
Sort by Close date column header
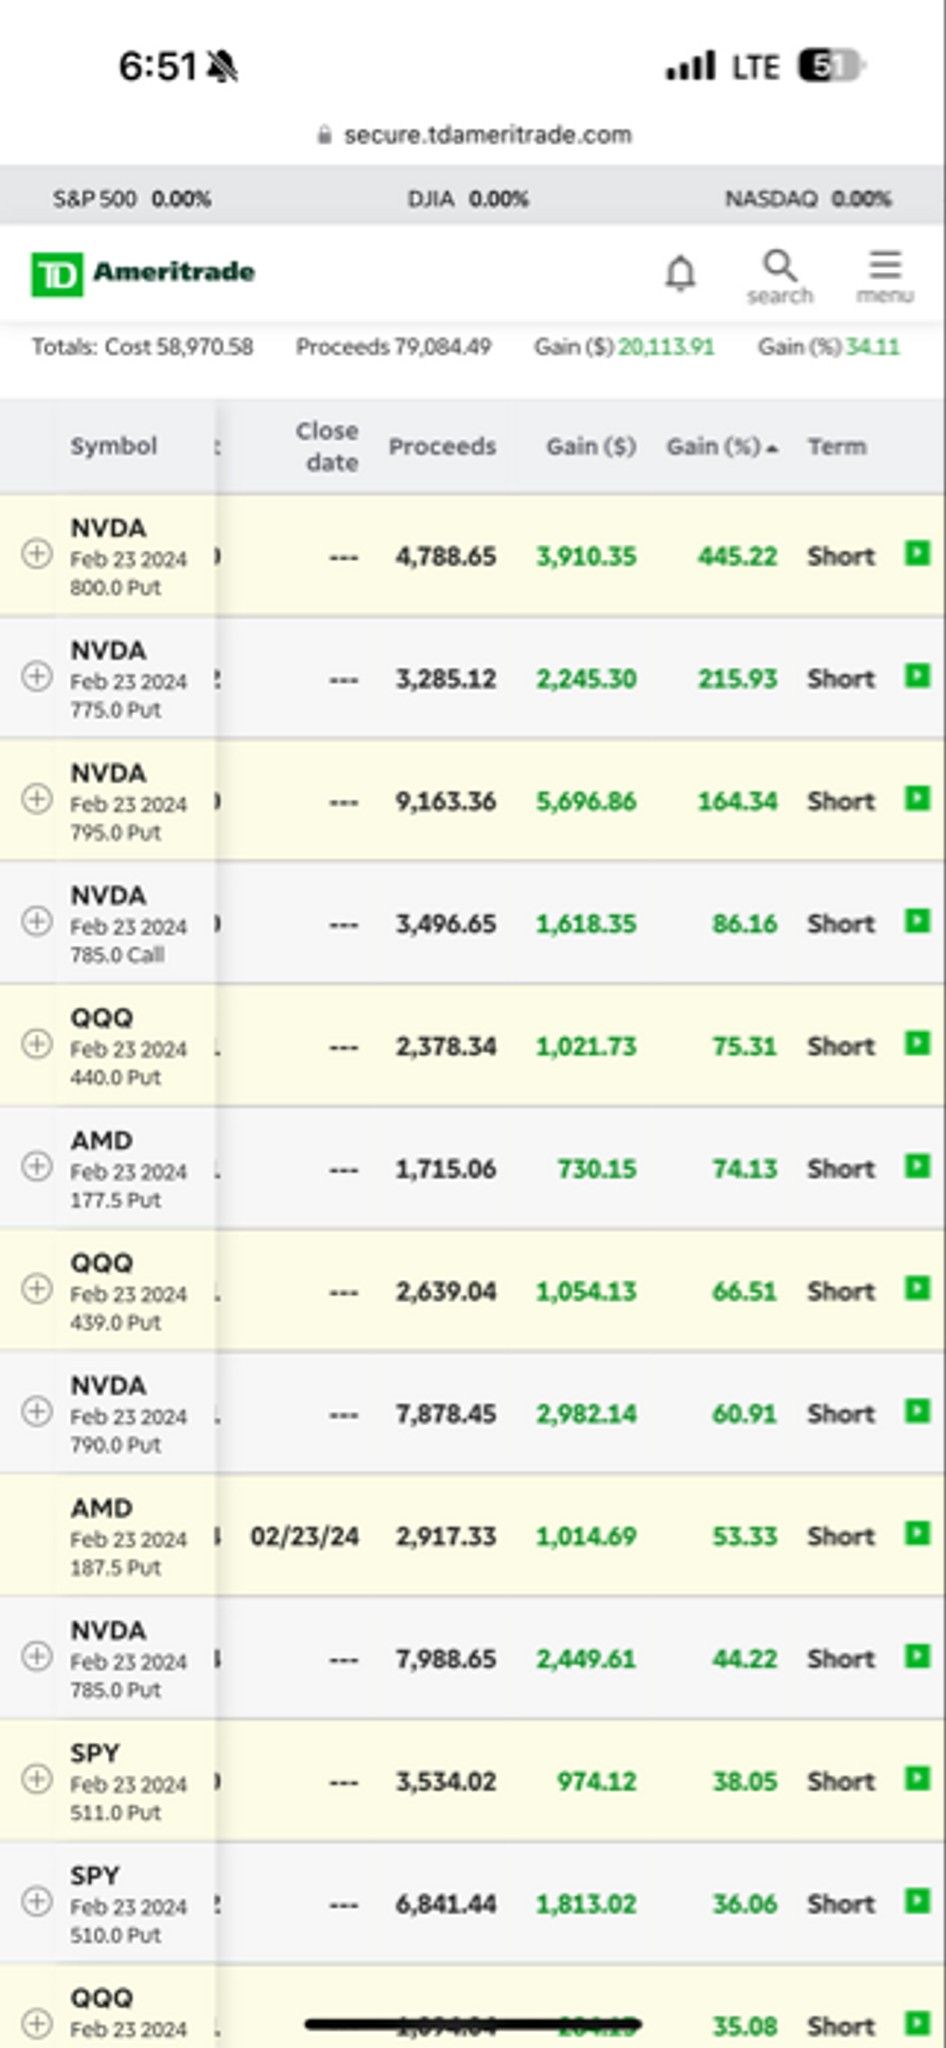(x=327, y=447)
